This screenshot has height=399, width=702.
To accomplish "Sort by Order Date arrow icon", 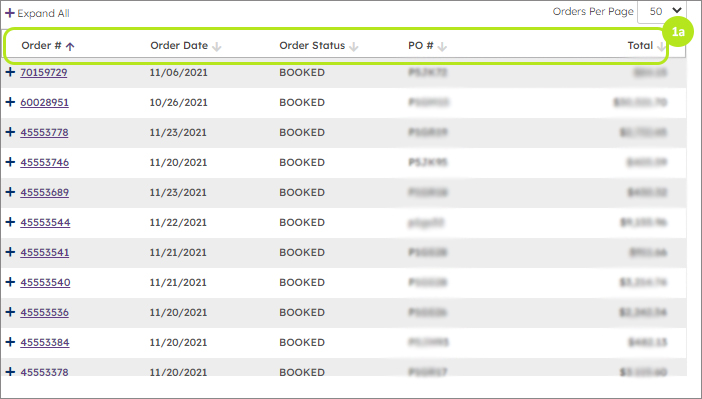I will coord(217,46).
